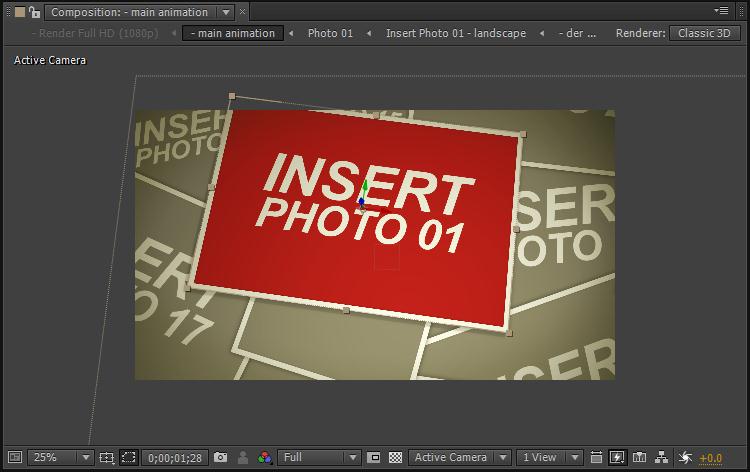Switch to the Photo 01 composition tab
Viewport: 750px width, 472px height.
coord(330,33)
